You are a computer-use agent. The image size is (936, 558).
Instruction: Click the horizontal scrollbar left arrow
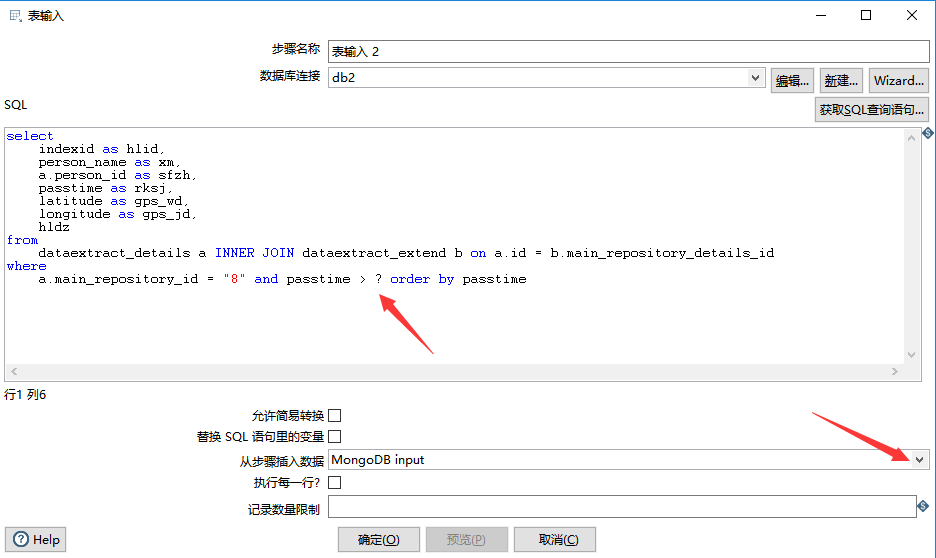click(x=14, y=371)
